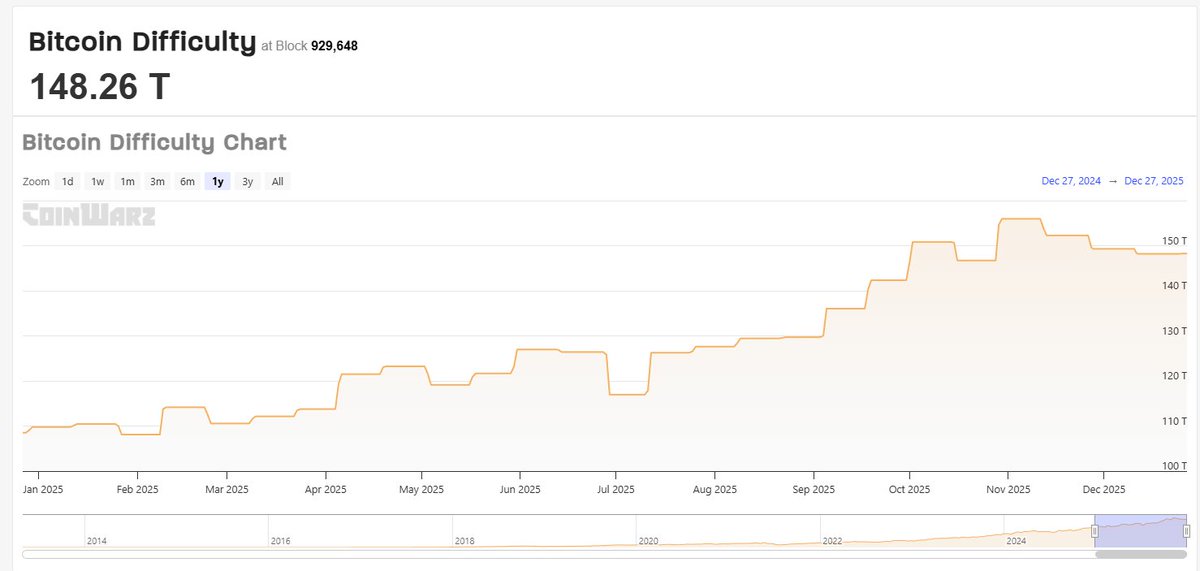Click the Feb 2025 axis label
Viewport: 1200px width, 571px height.
point(137,490)
